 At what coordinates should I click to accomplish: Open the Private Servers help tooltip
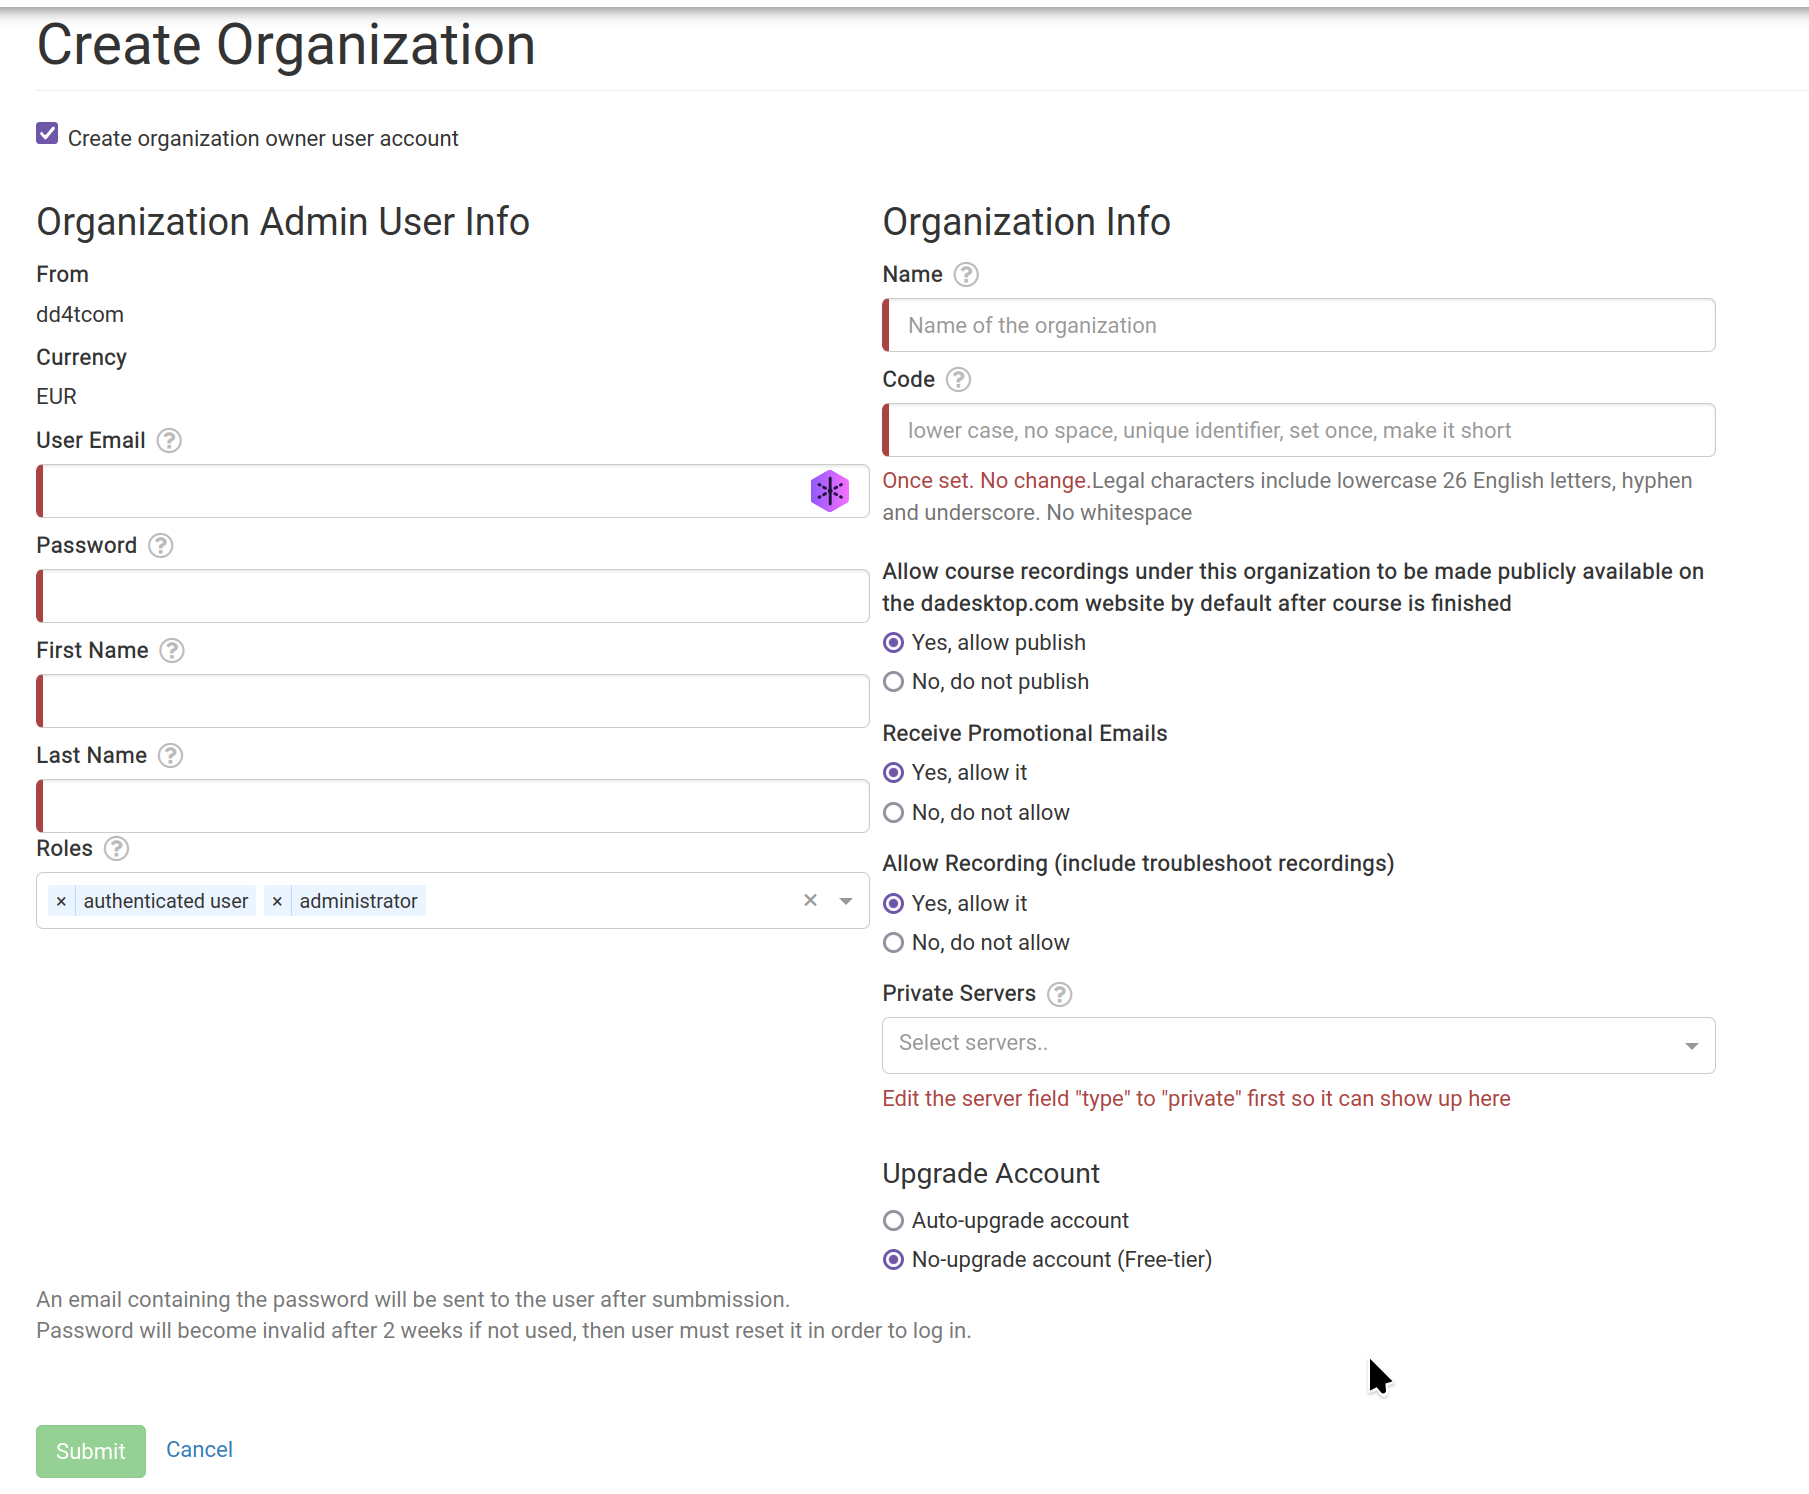[x=1059, y=994]
